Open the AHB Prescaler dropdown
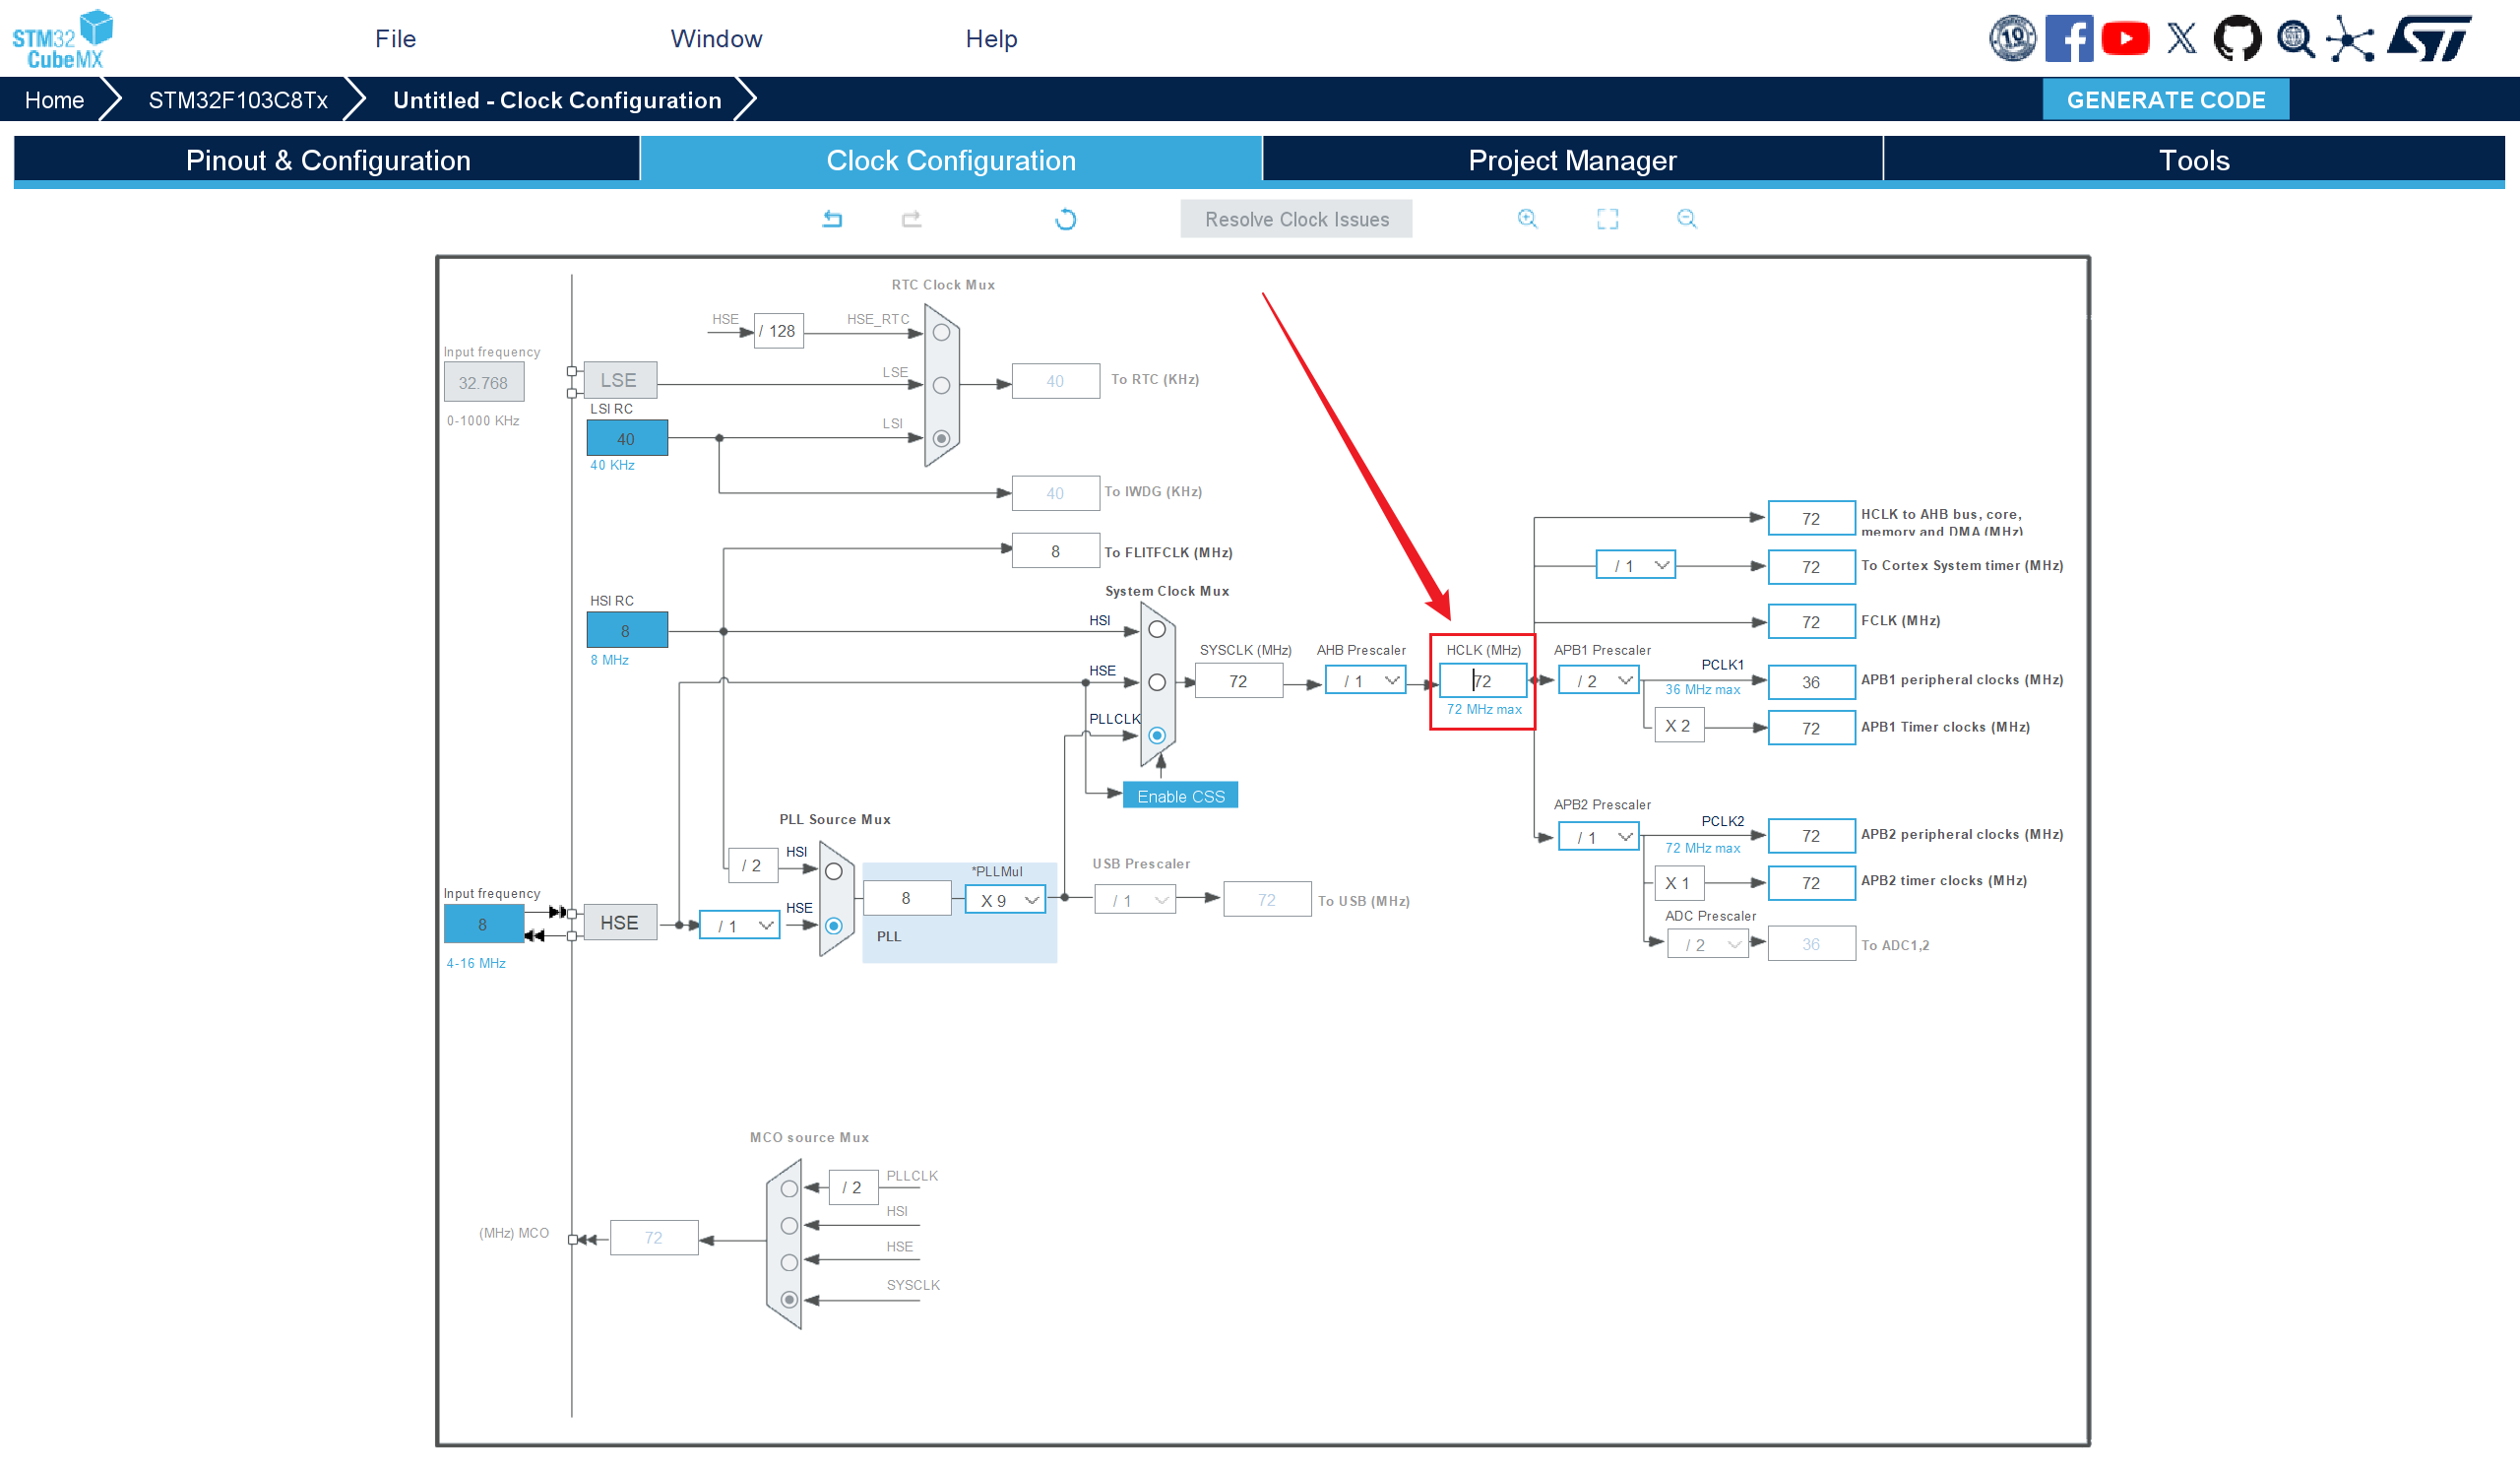 coord(1366,681)
